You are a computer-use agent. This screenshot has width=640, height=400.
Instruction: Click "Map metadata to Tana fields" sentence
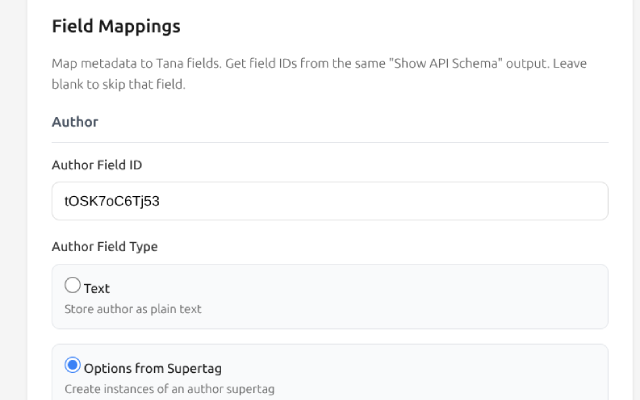tap(137, 64)
